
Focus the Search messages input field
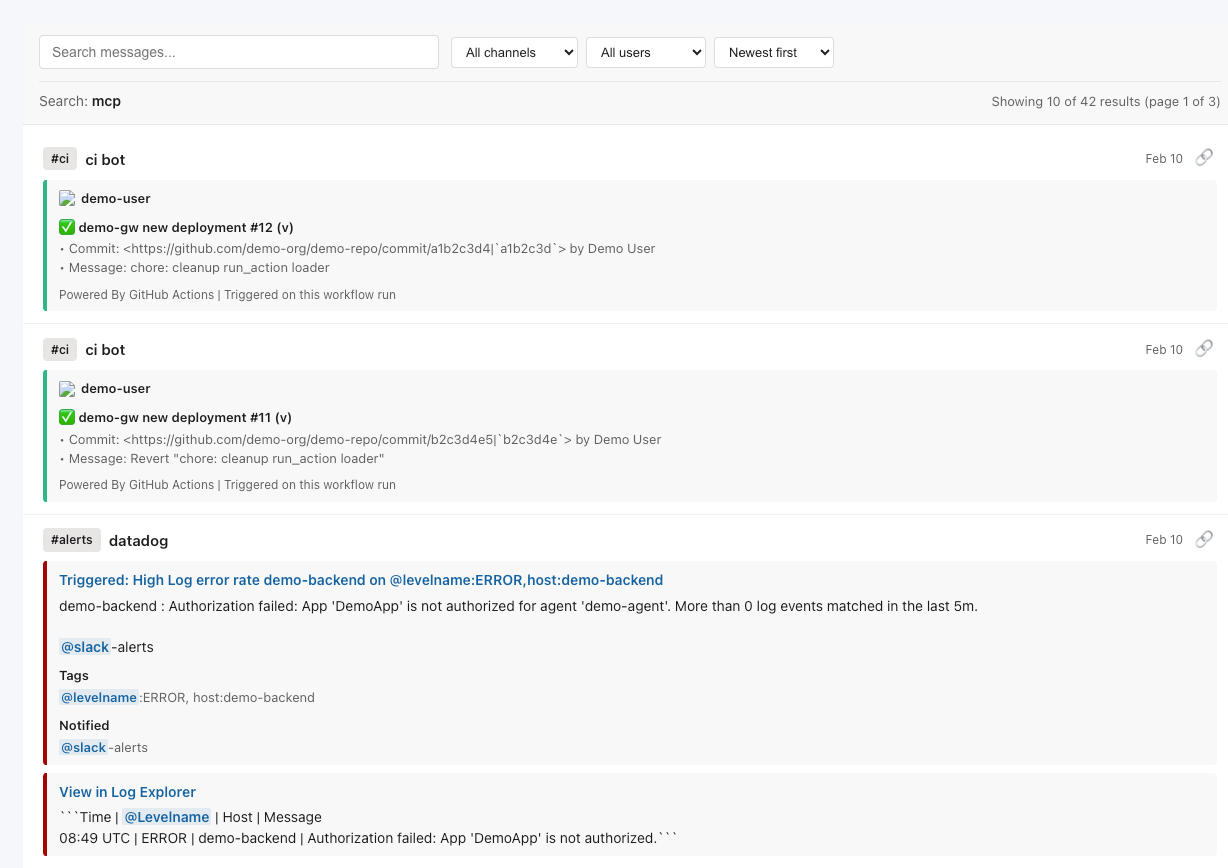[x=239, y=52]
